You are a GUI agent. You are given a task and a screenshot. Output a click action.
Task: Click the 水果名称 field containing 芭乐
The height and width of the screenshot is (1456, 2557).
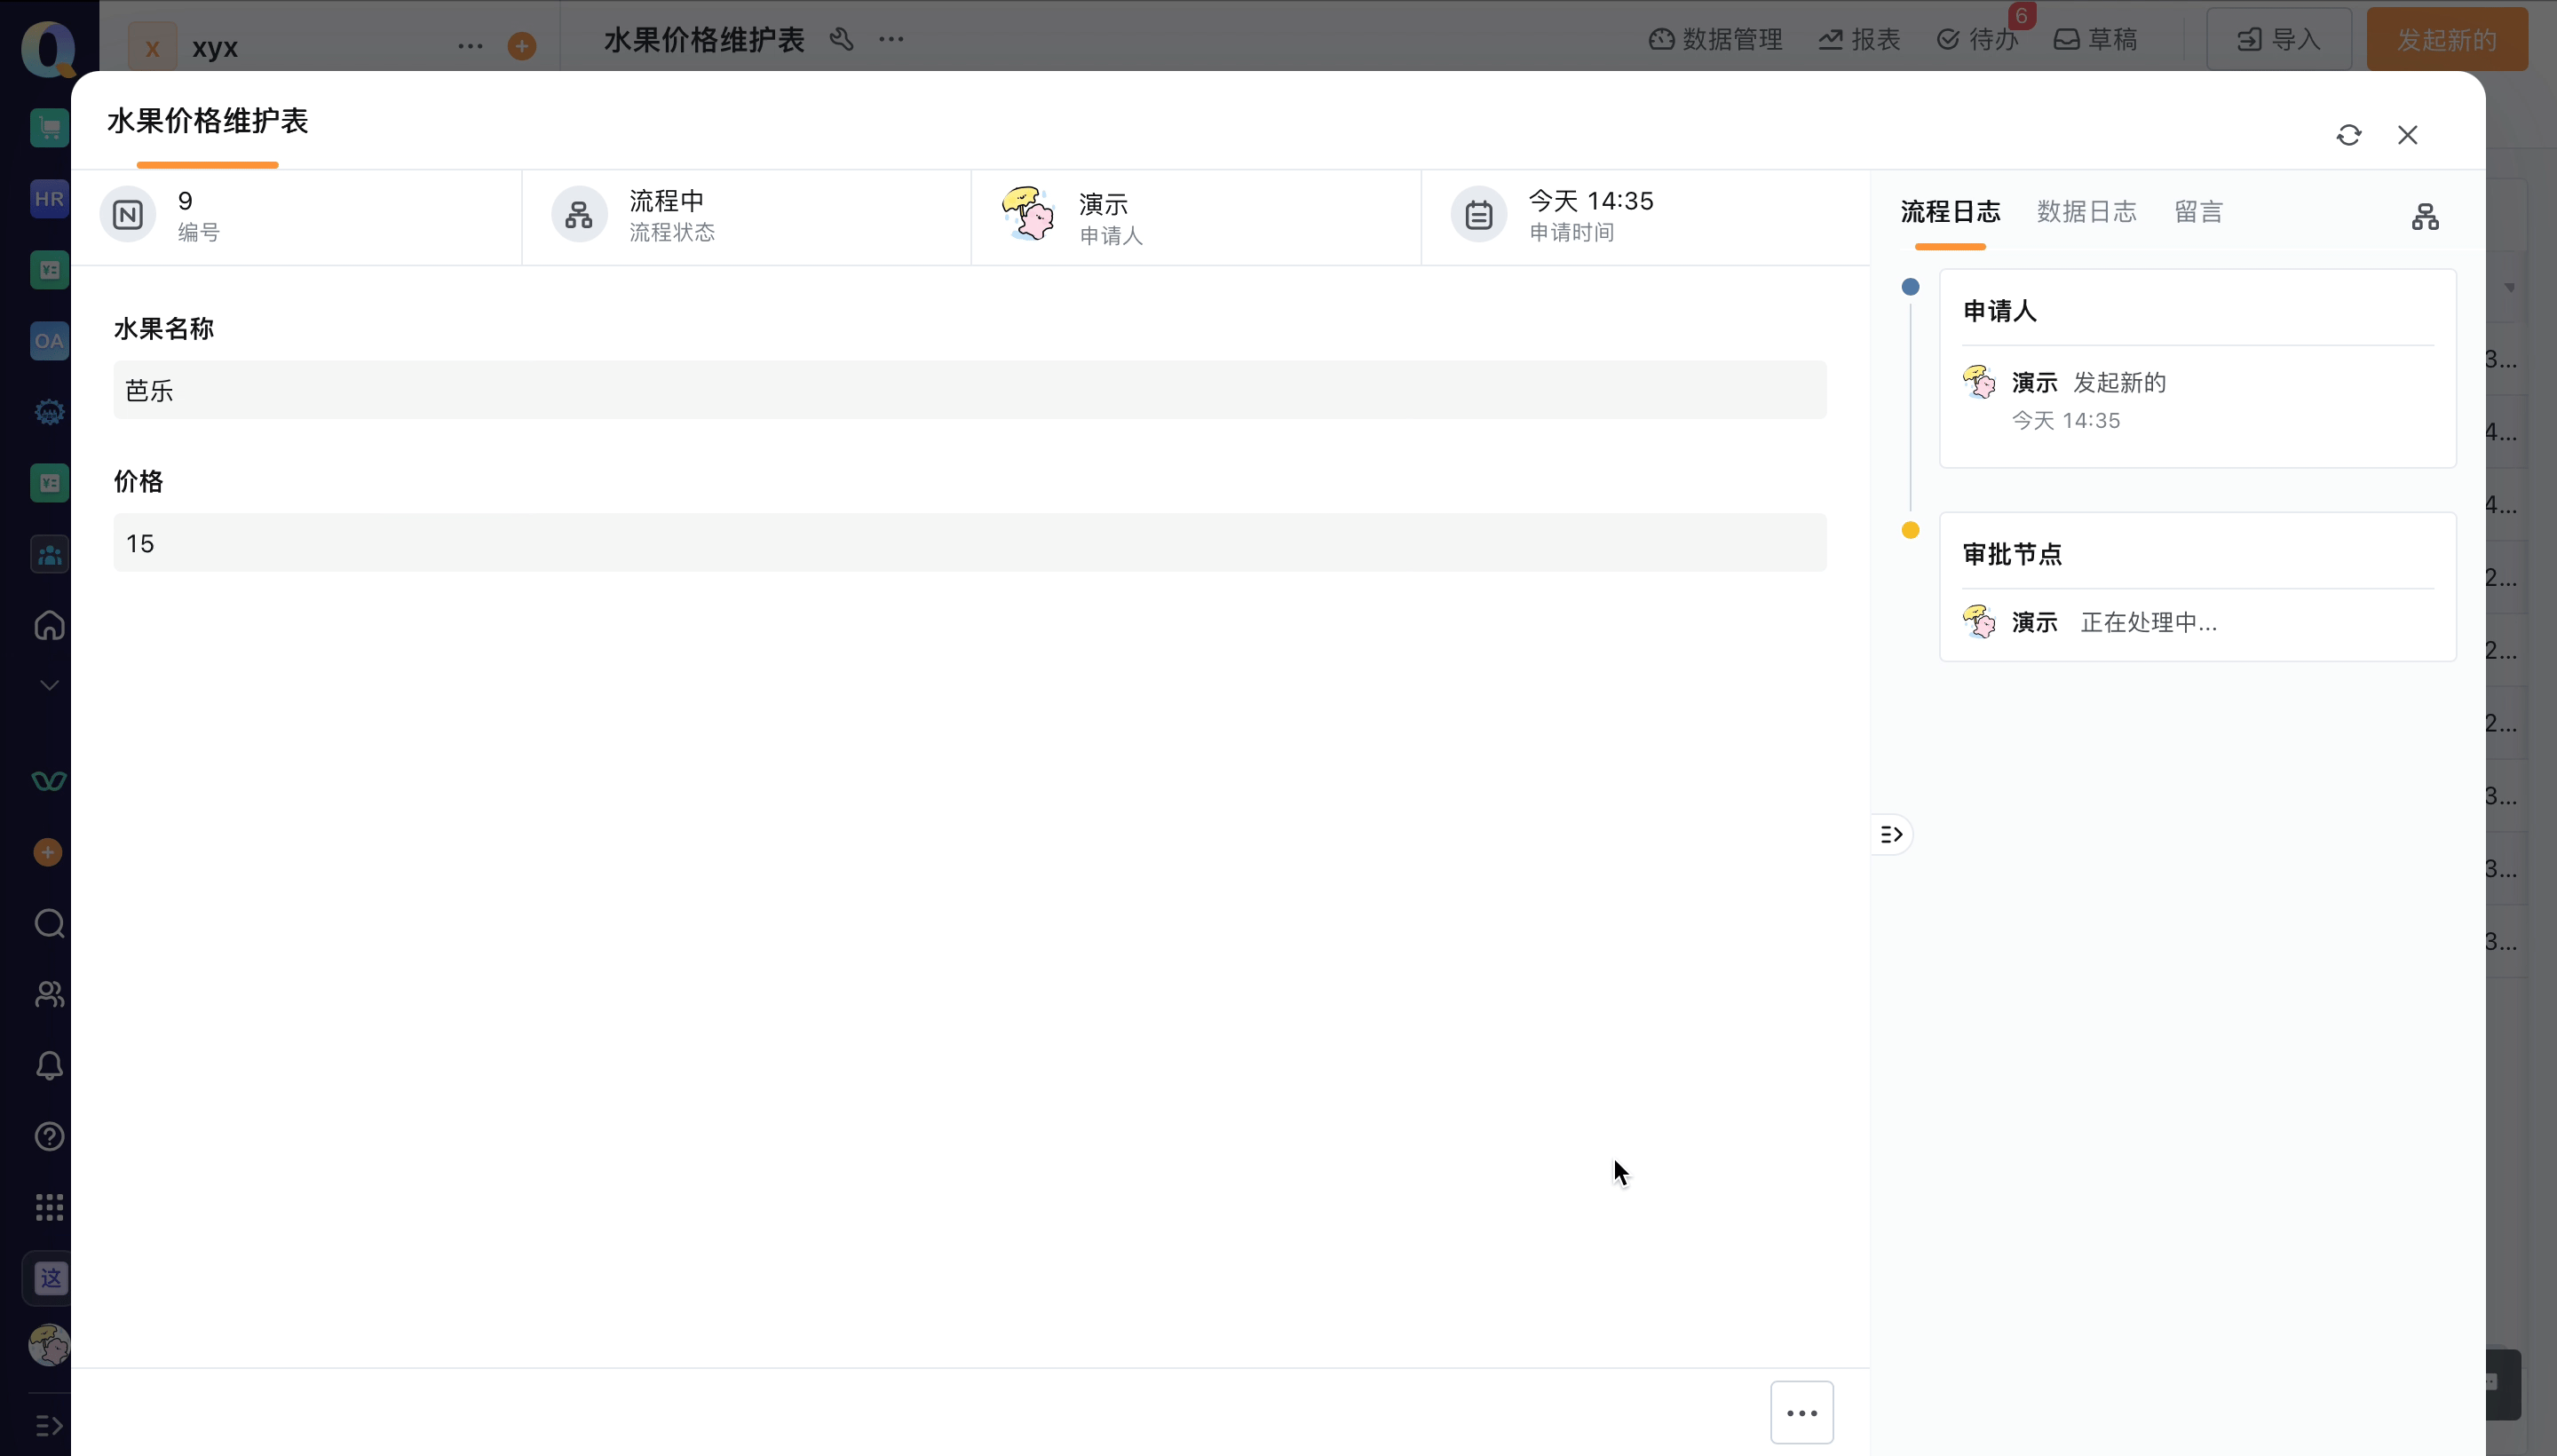click(970, 390)
